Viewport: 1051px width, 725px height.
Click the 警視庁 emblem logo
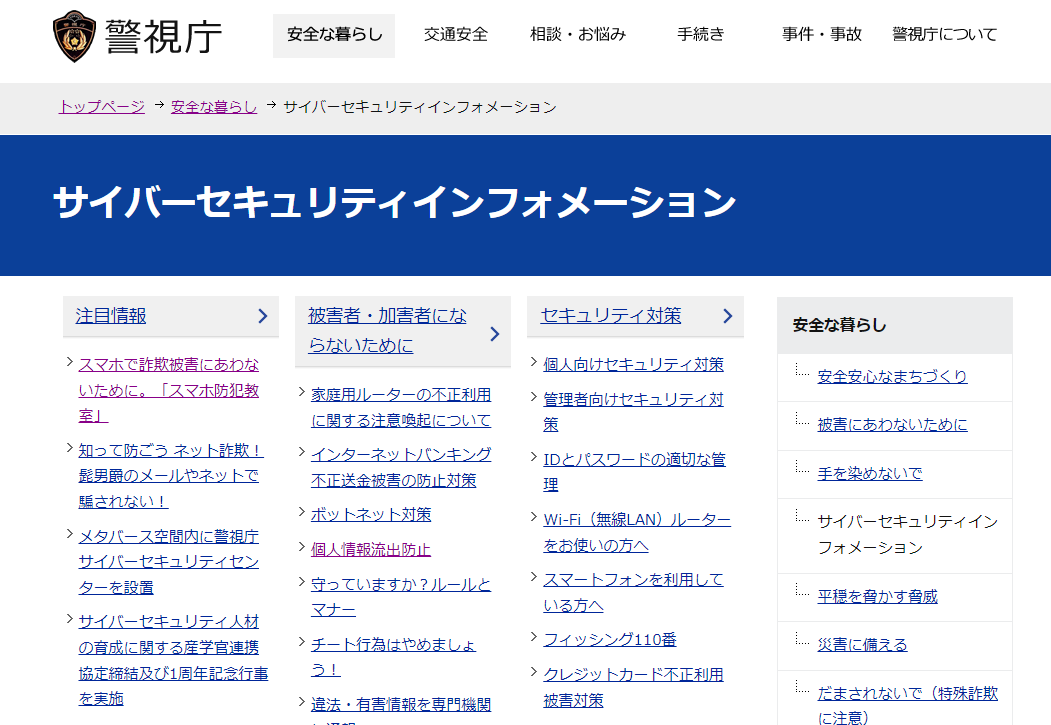[76, 36]
